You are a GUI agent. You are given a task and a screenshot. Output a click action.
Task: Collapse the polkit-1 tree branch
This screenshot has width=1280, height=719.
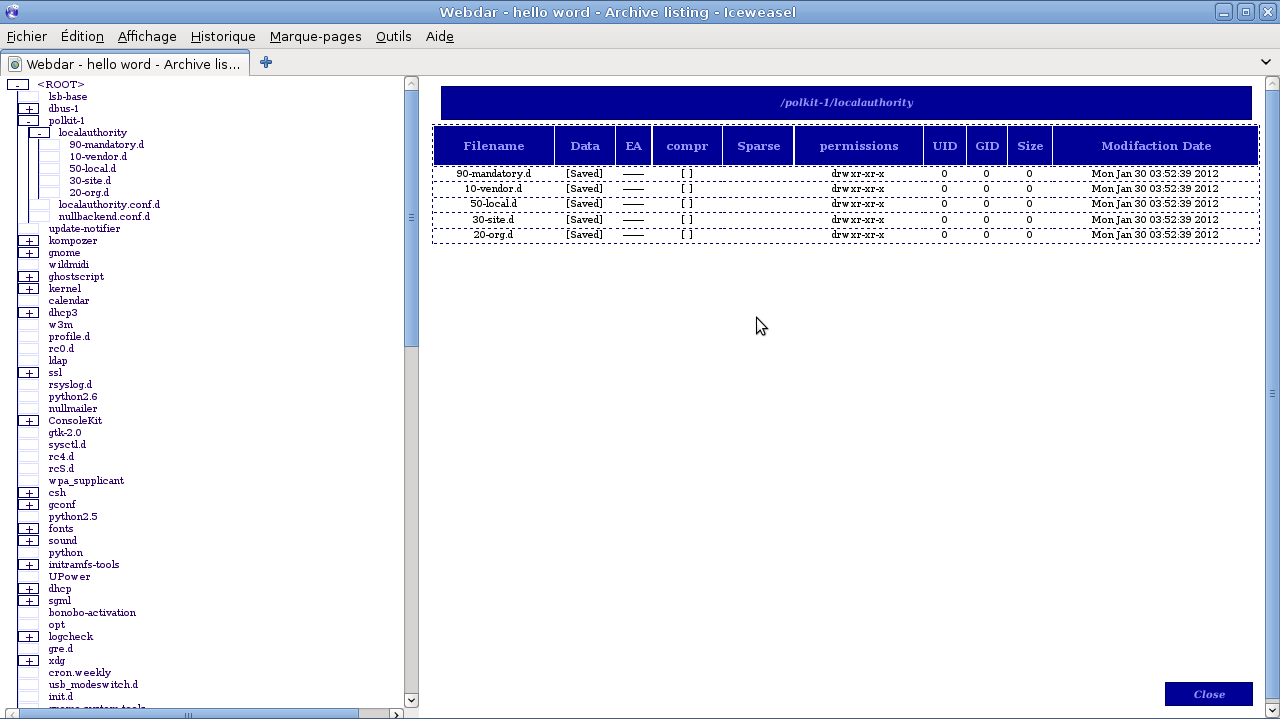pos(28,120)
